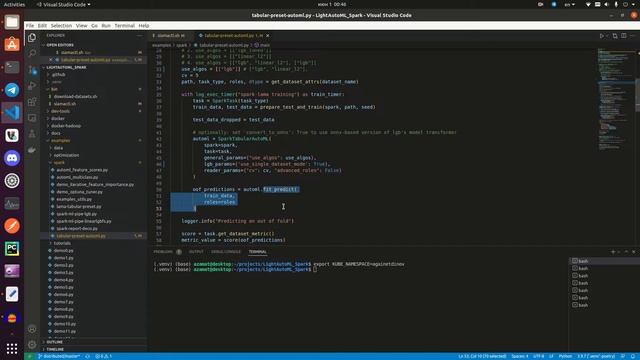The width and height of the screenshot is (640, 360).
Task: Switch to the PROBLEMS panel tab
Action: point(163,252)
